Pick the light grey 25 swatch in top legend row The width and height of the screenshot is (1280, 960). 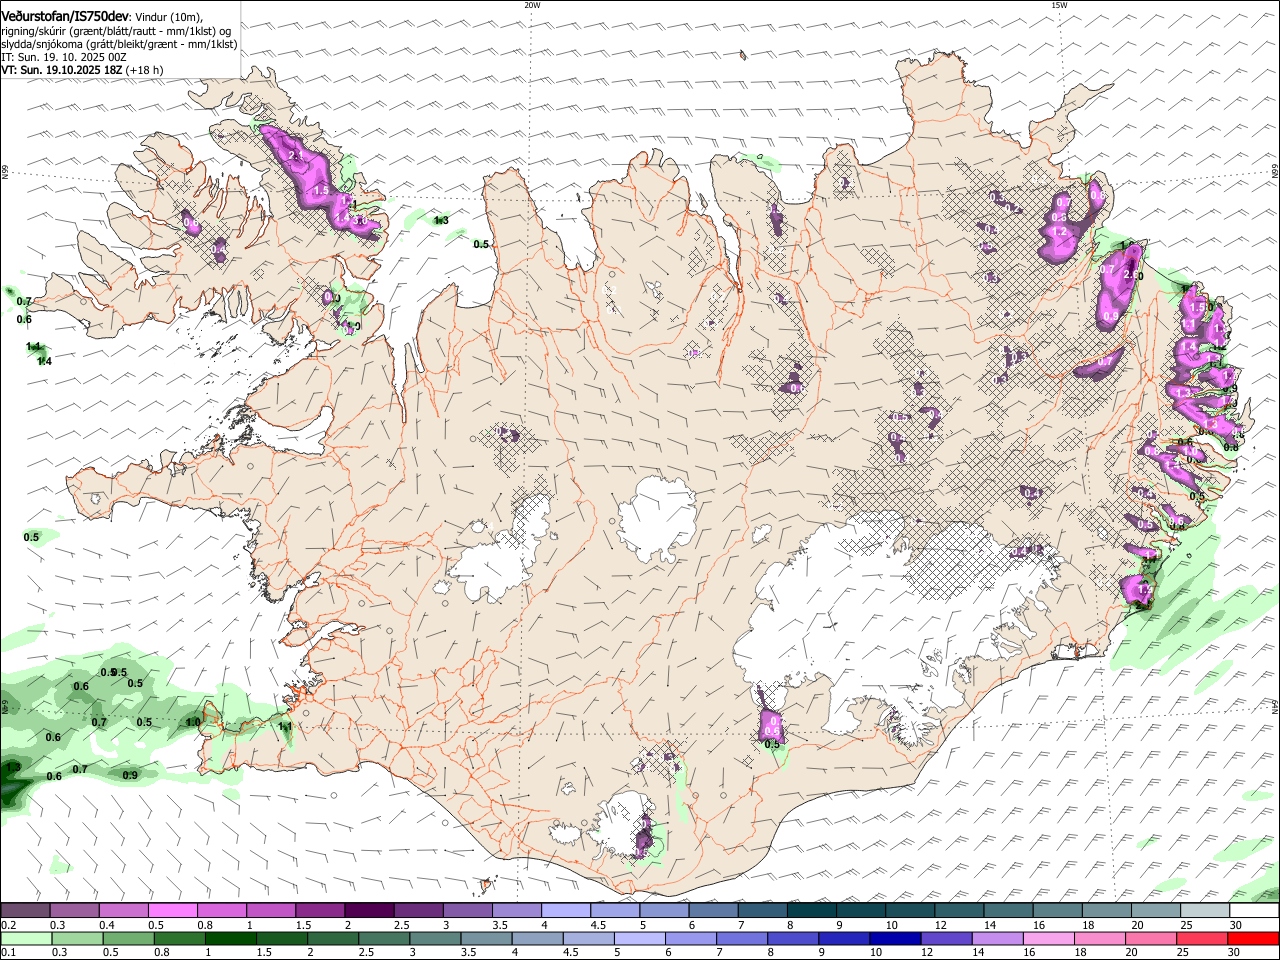tap(1206, 911)
